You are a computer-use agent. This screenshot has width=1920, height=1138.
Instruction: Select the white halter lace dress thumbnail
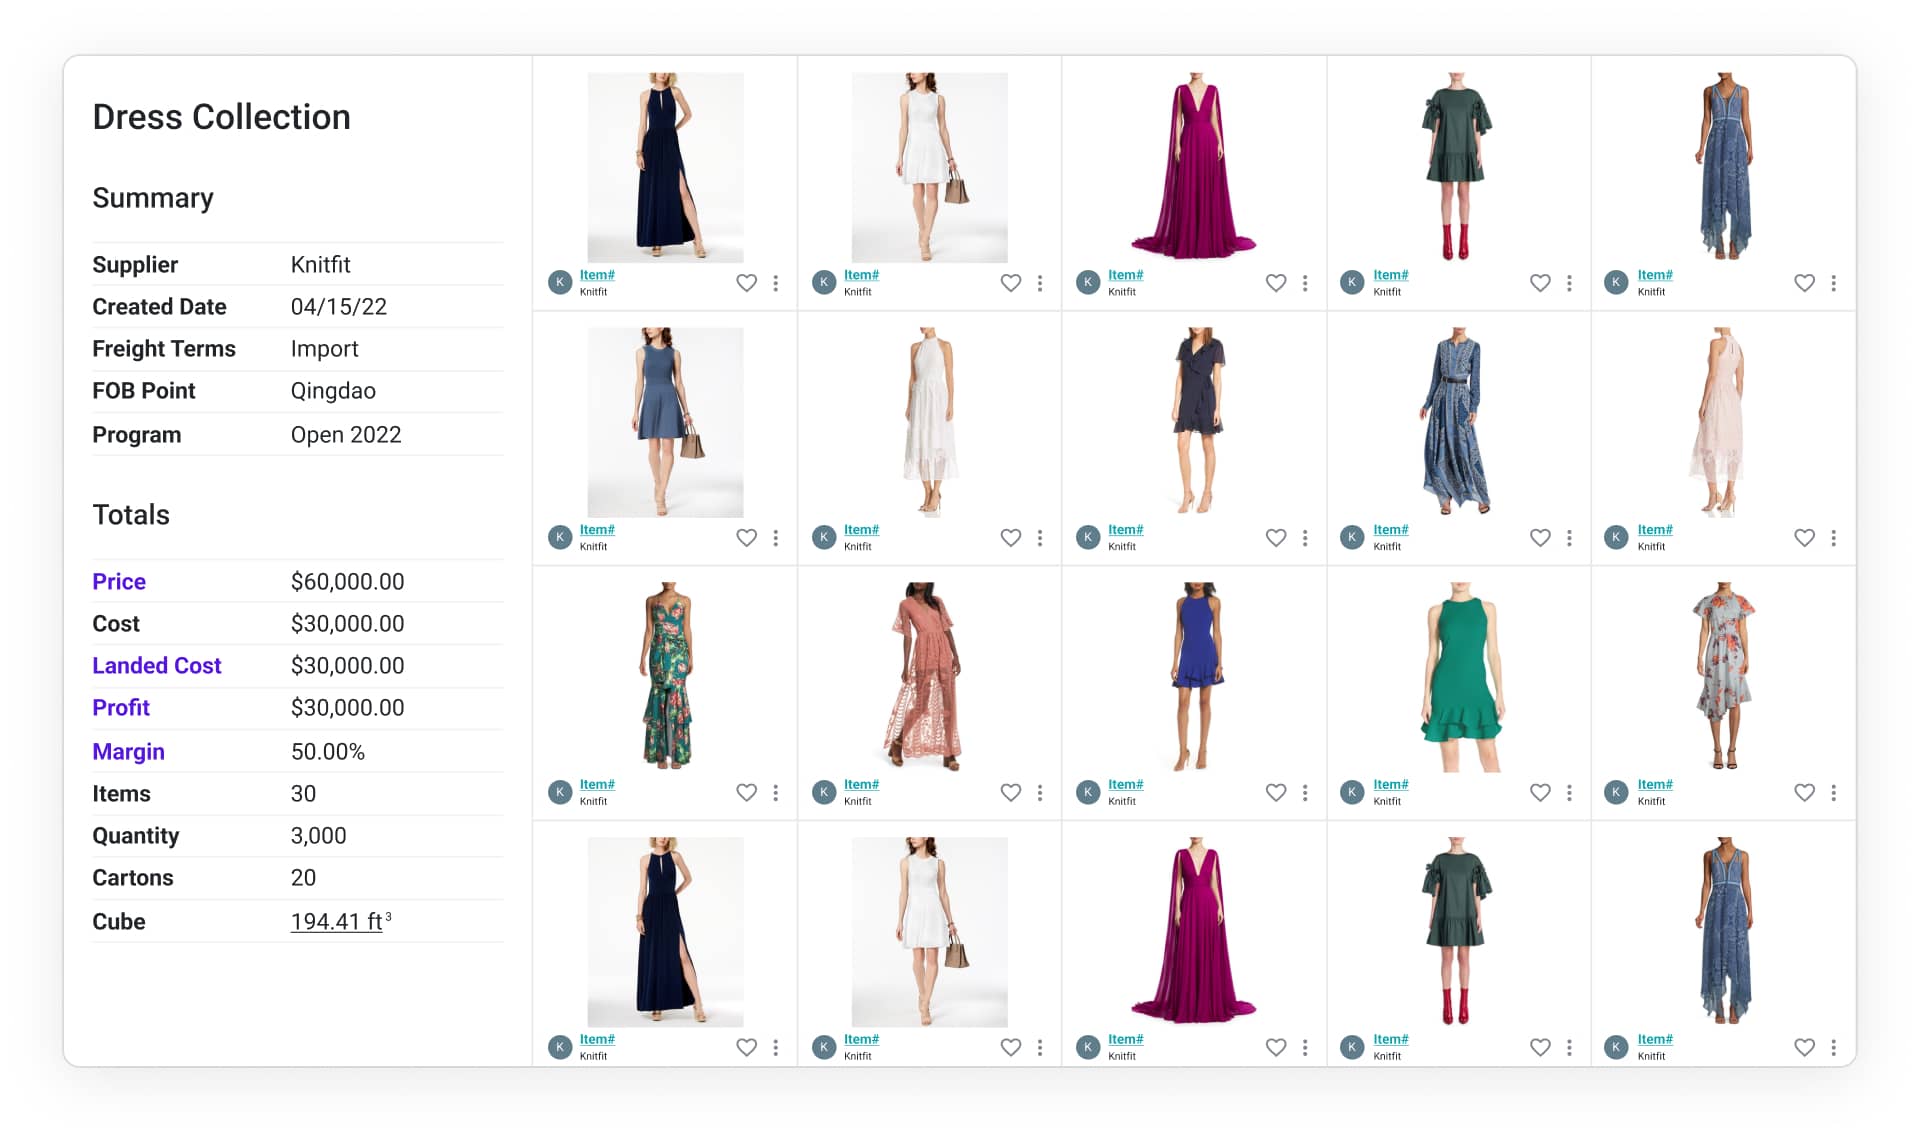(x=930, y=421)
